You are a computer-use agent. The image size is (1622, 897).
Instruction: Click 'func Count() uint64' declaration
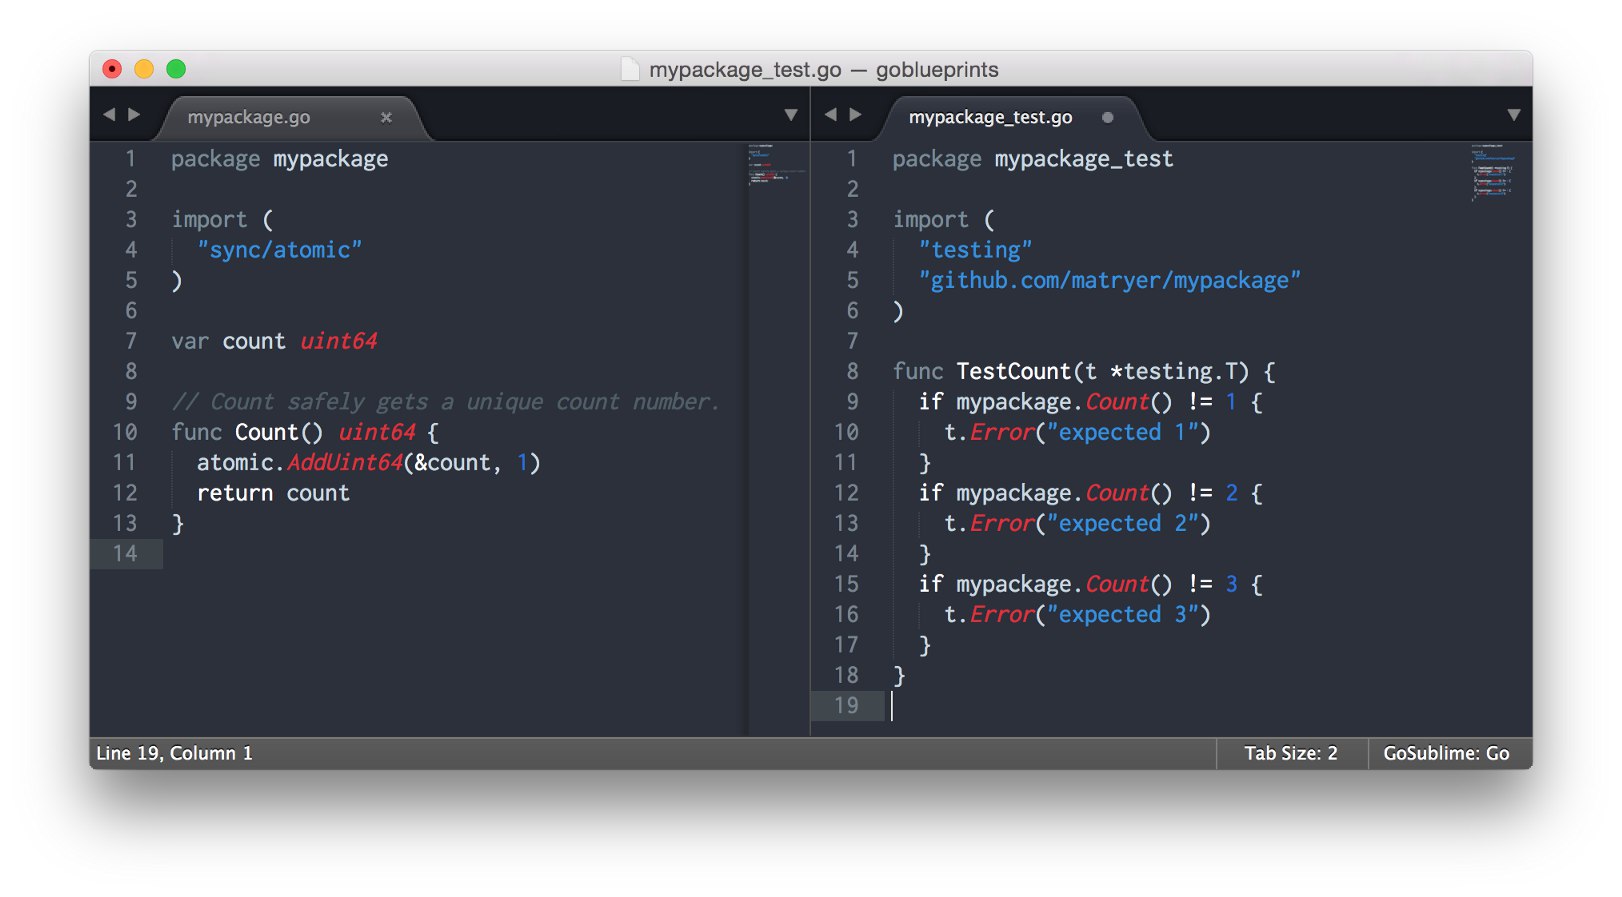coord(305,432)
